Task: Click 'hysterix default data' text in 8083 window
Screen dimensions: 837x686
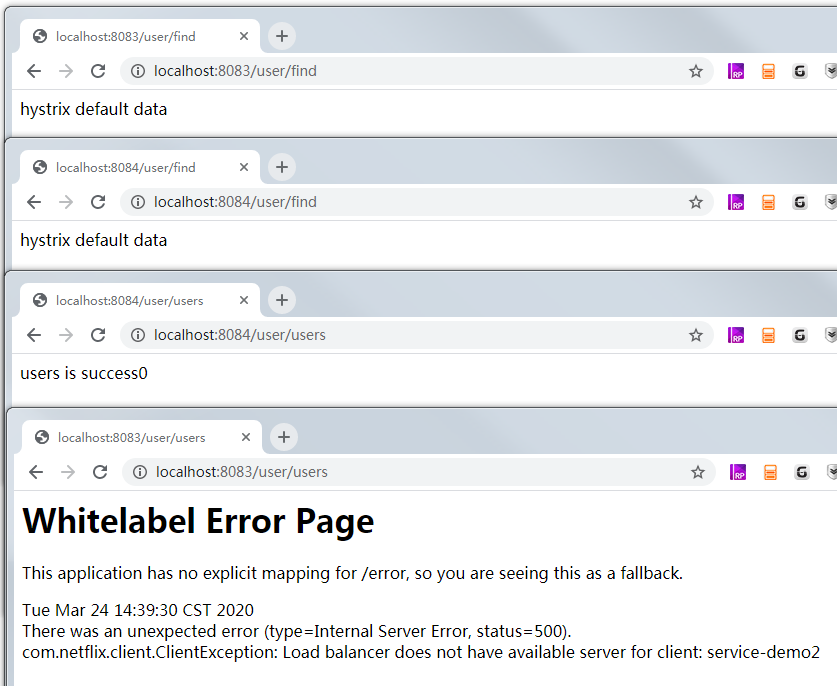Action: click(93, 109)
